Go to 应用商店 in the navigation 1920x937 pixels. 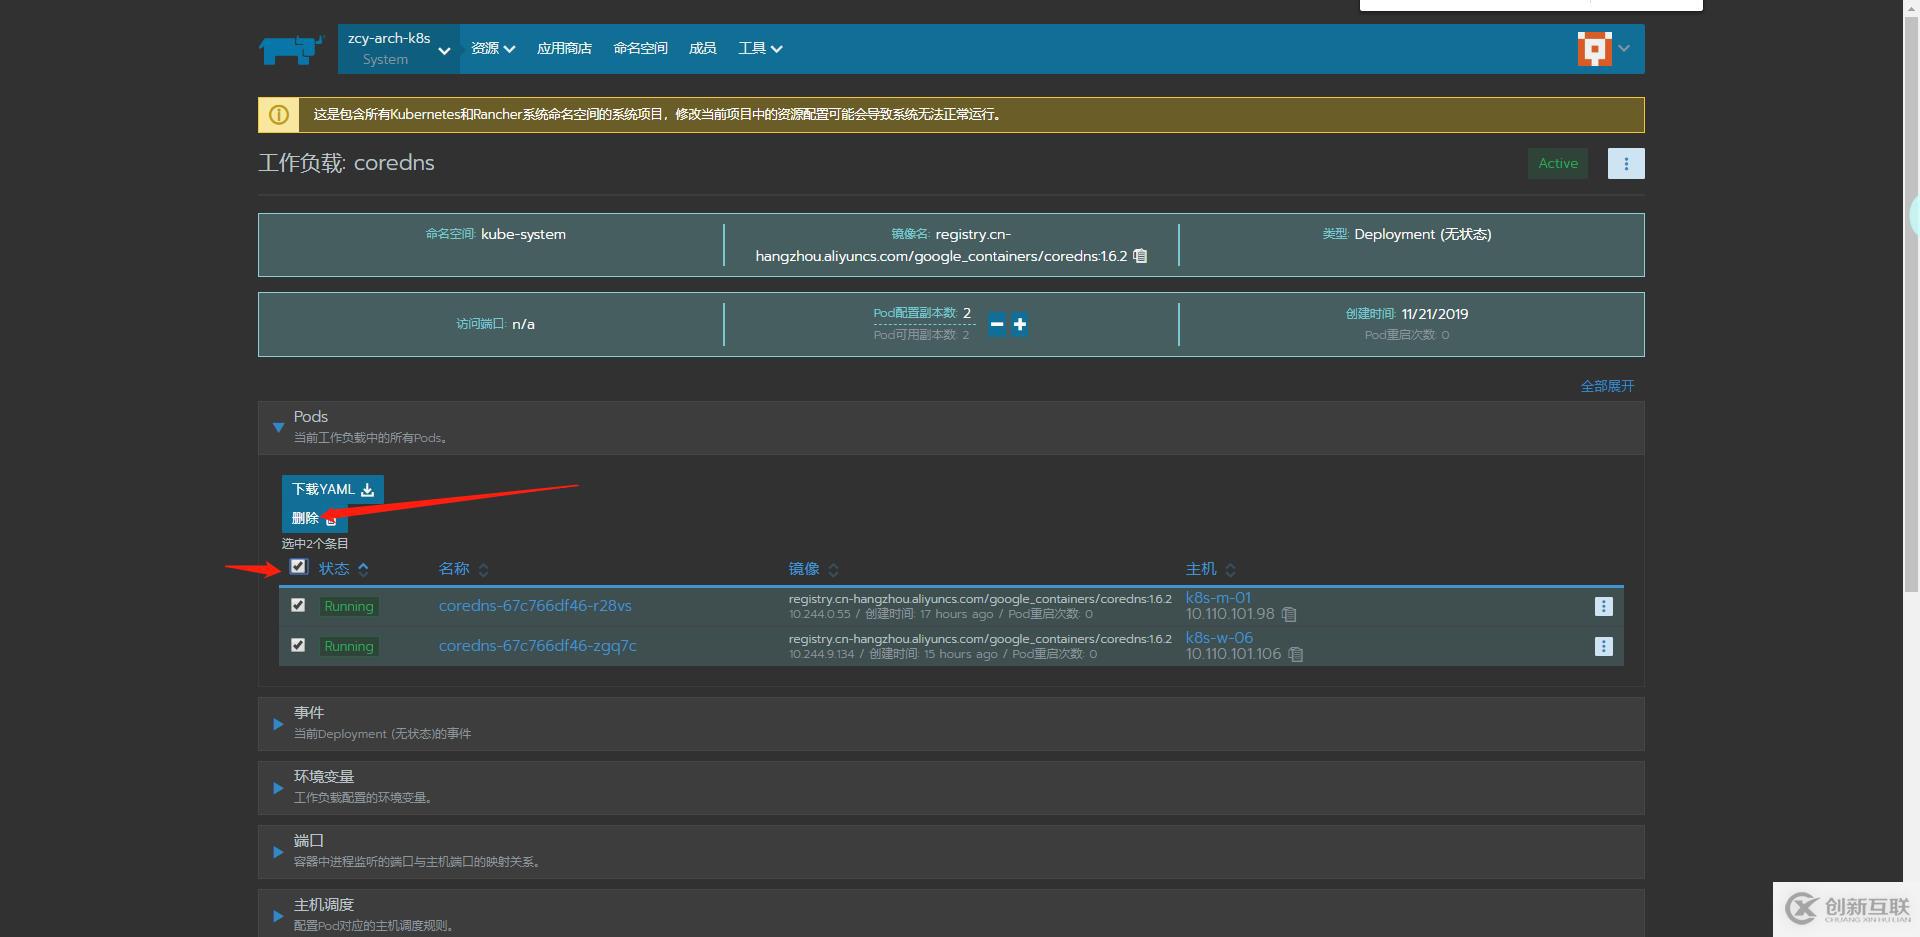(564, 48)
